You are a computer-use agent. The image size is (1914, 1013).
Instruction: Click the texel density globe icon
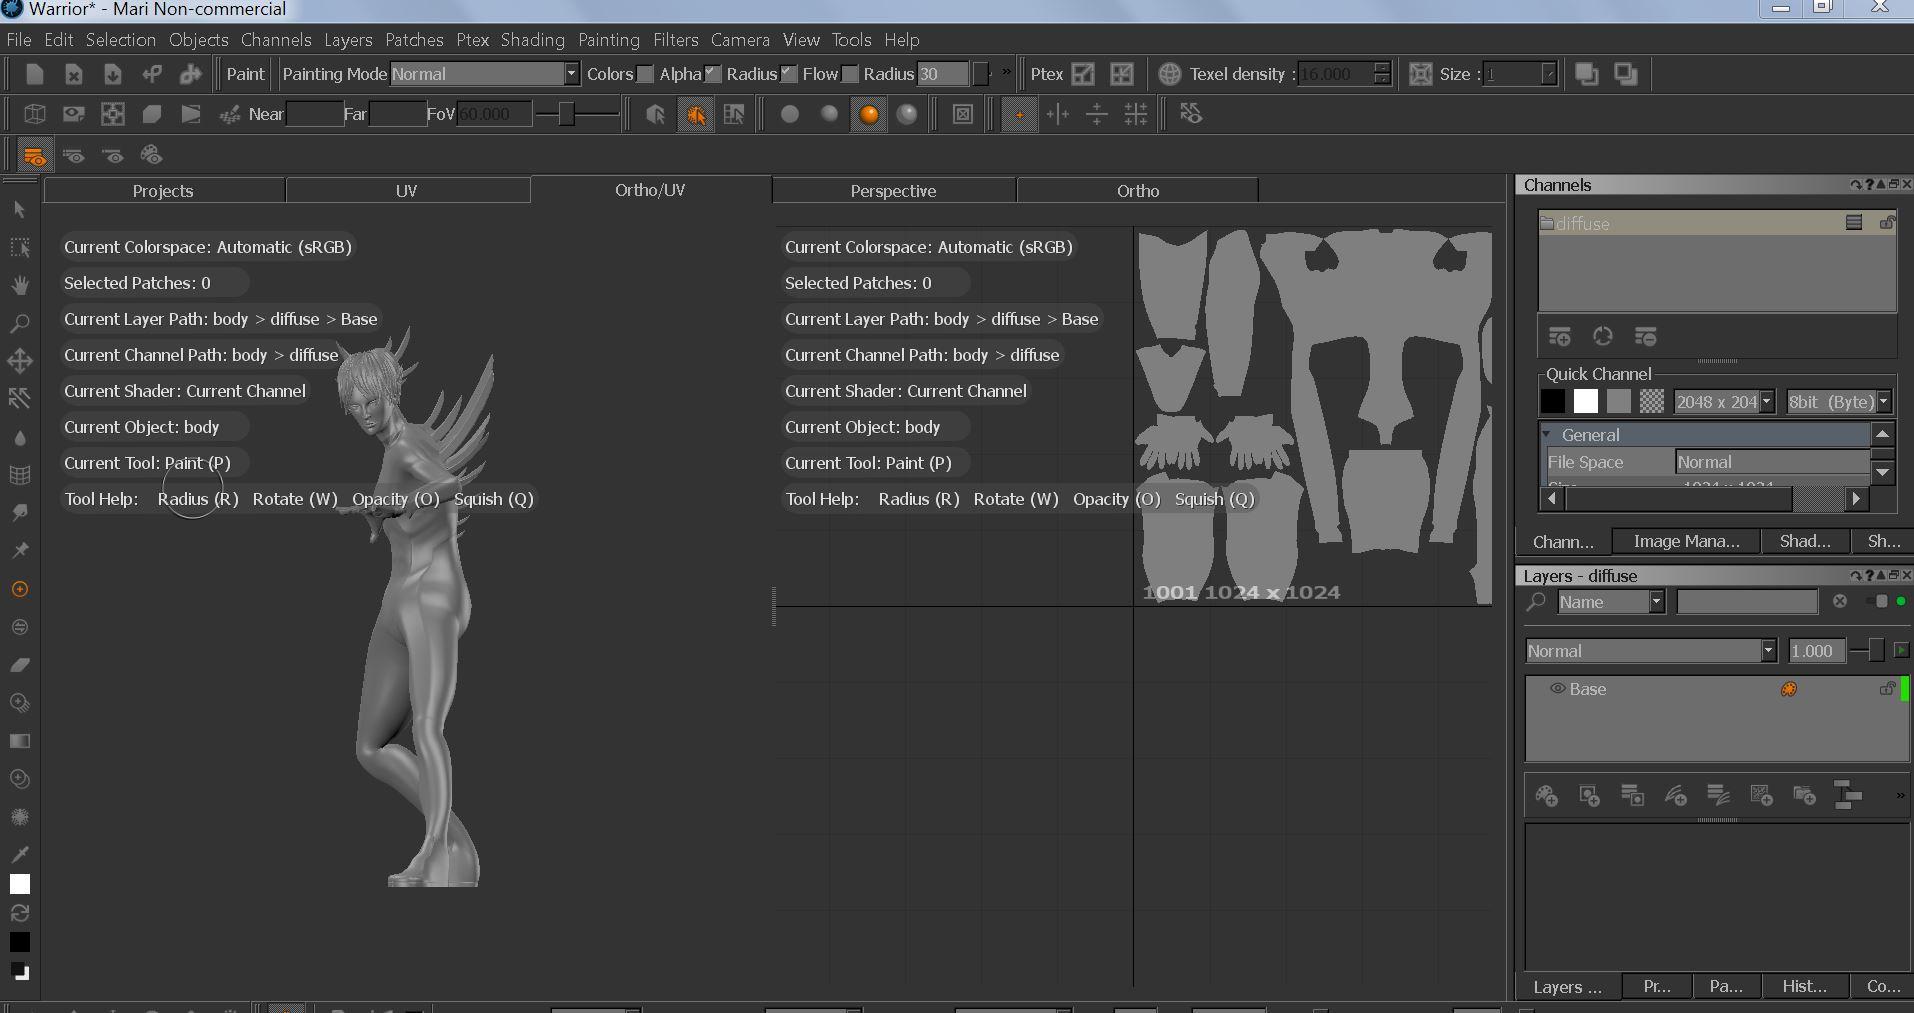(x=1169, y=74)
